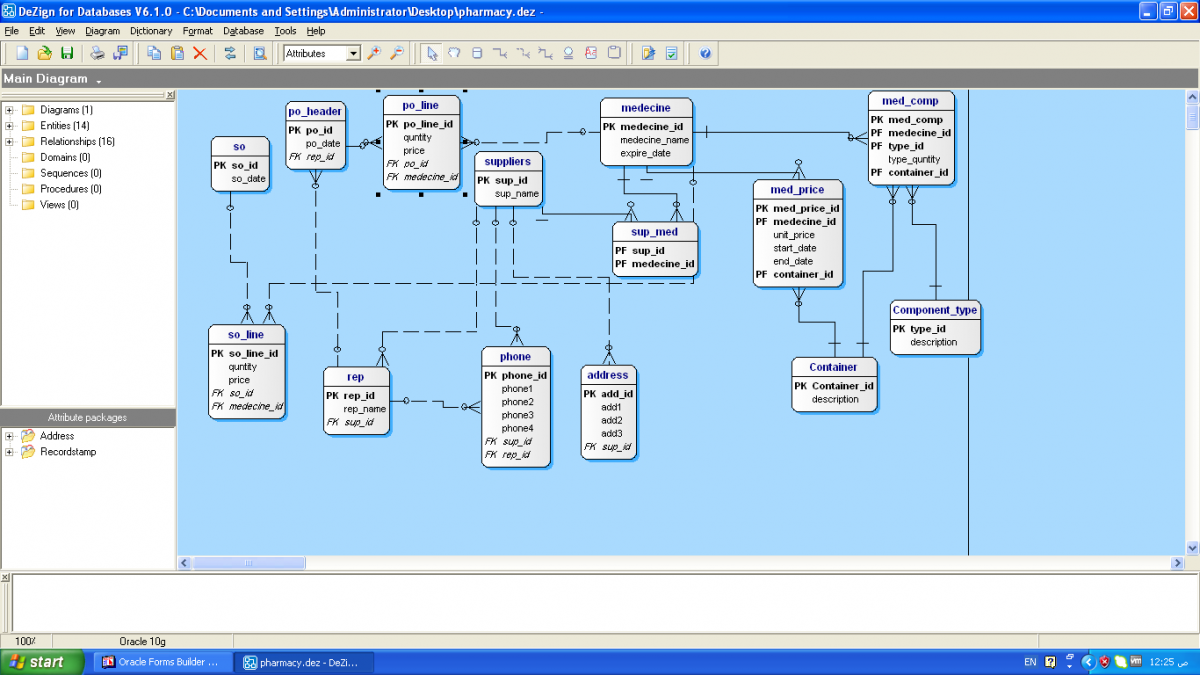Expand the Relationships (16) tree node

pyautogui.click(x=9, y=142)
